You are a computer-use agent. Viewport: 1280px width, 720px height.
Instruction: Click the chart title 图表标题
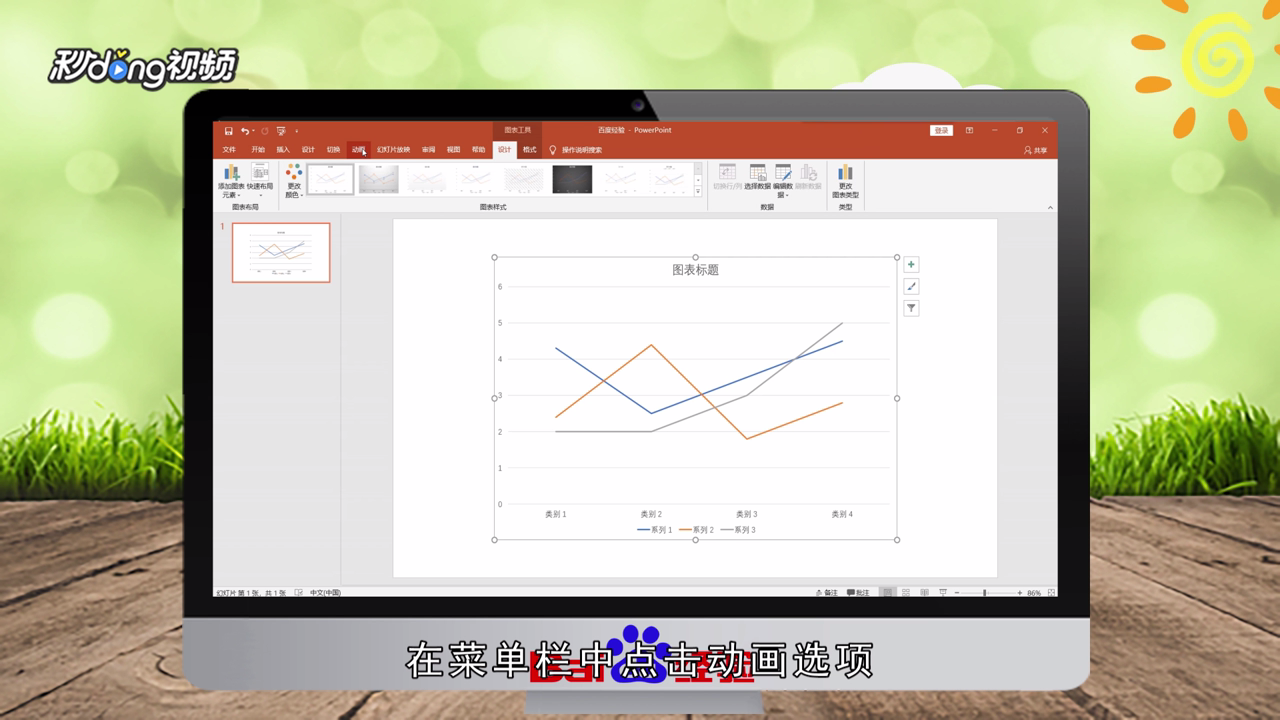pyautogui.click(x=696, y=270)
